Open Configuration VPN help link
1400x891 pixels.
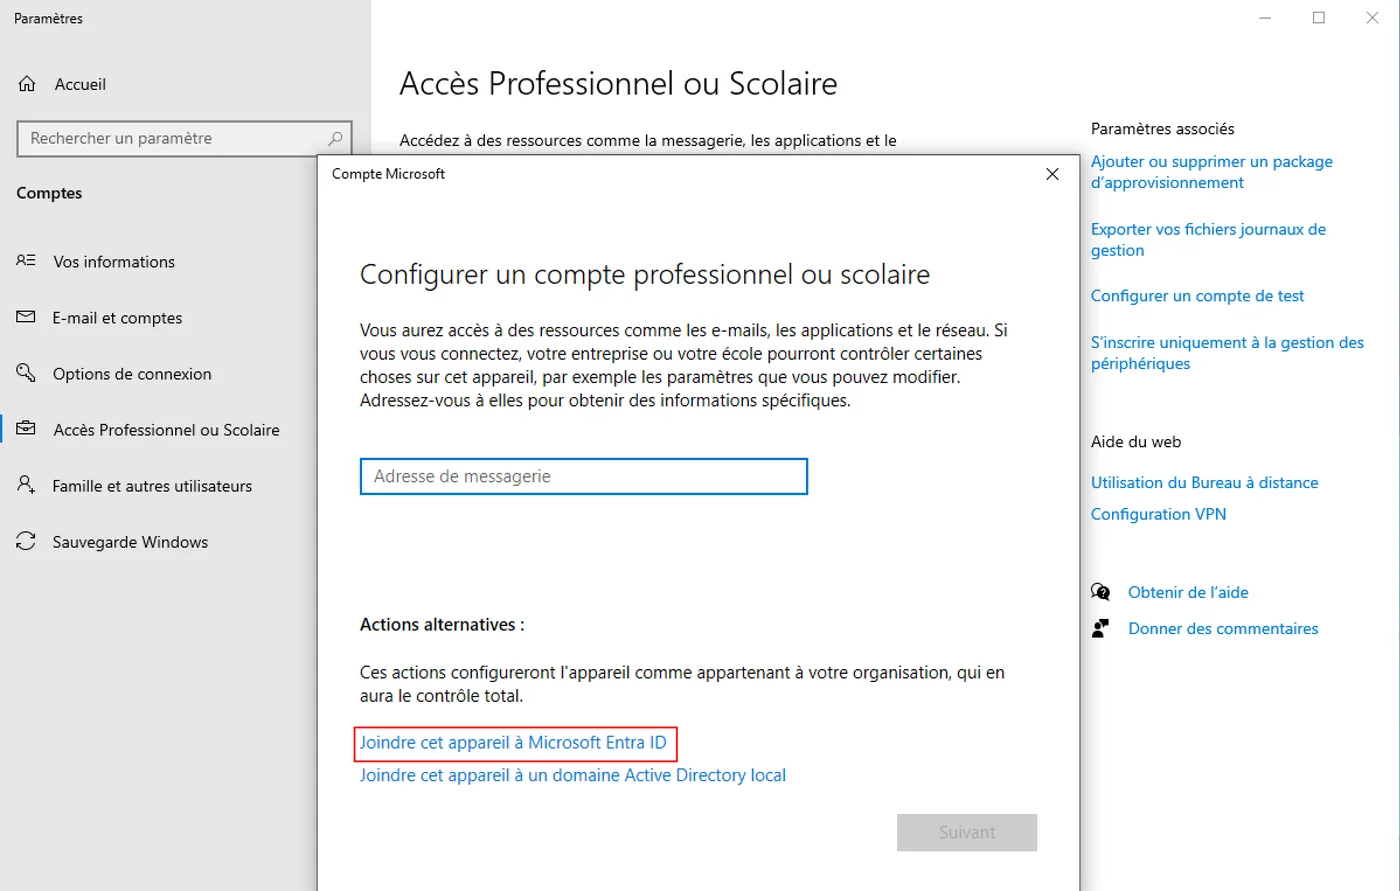coord(1158,513)
